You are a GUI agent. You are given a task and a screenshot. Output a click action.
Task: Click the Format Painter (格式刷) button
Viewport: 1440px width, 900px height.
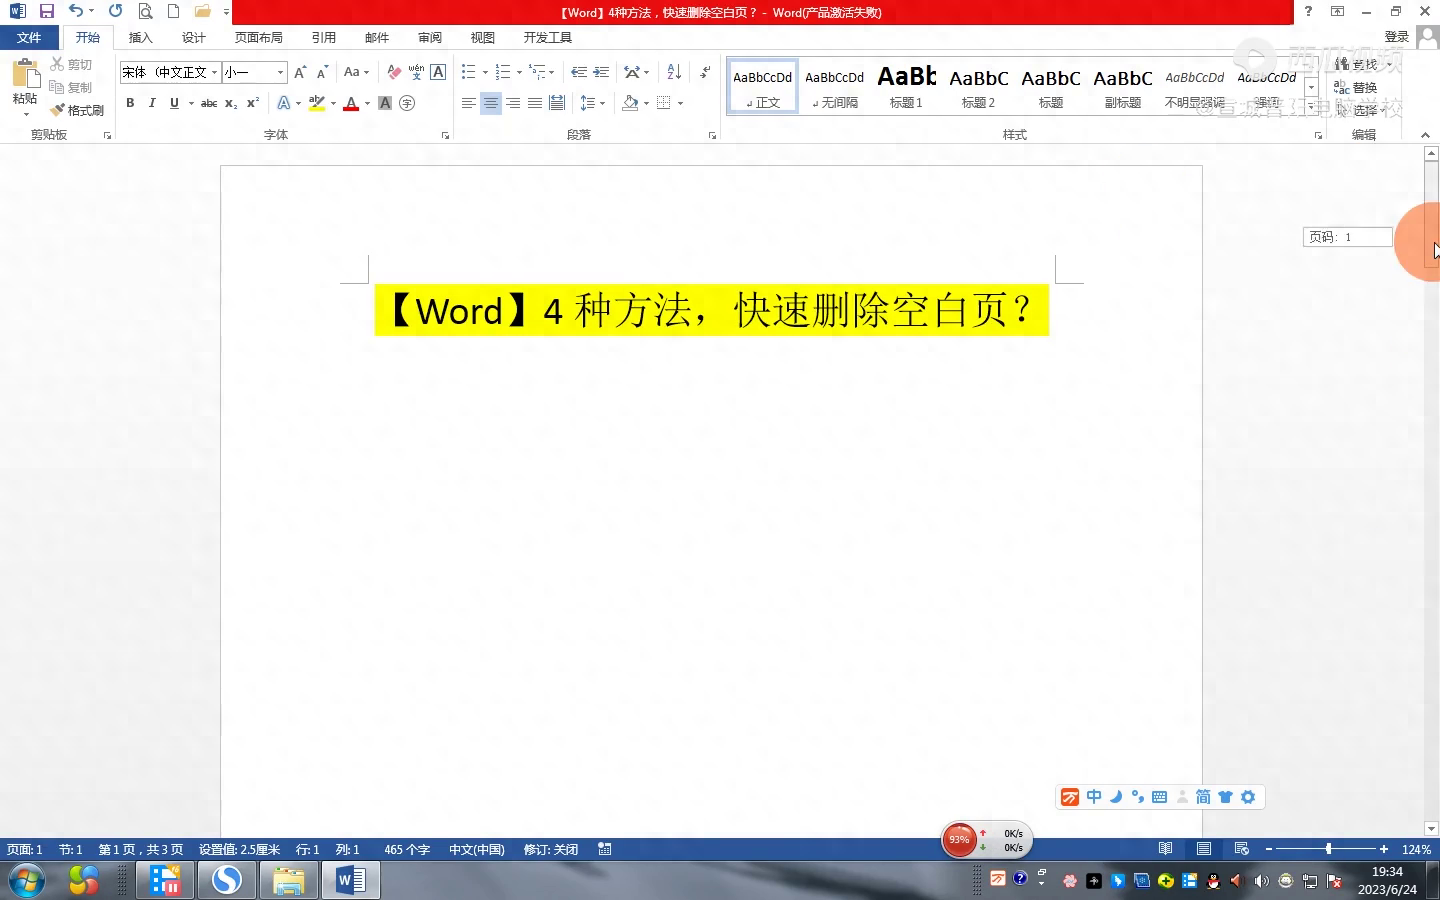pos(78,110)
